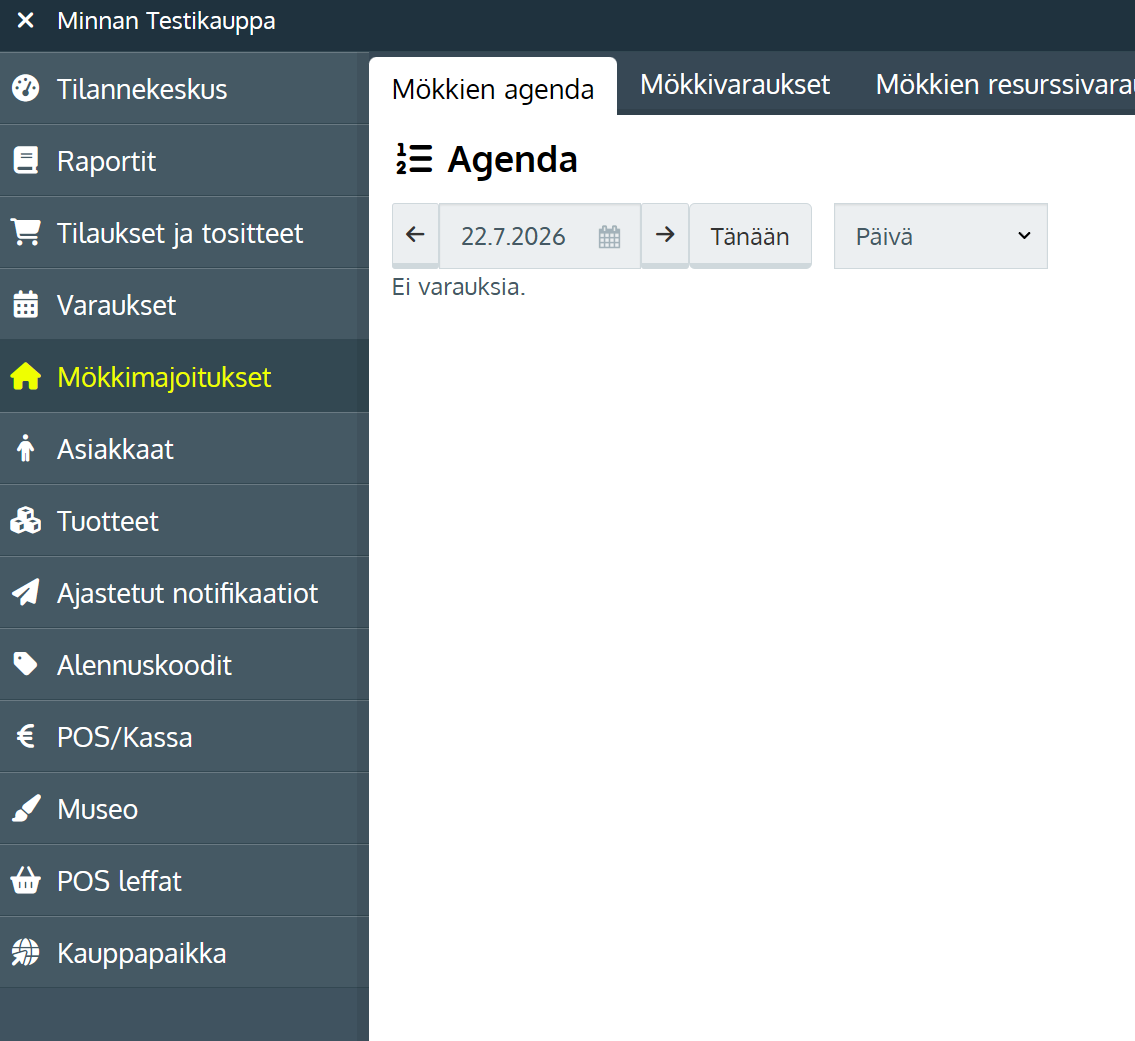Click the Tilannekeskus dashboard gauge icon

25,88
